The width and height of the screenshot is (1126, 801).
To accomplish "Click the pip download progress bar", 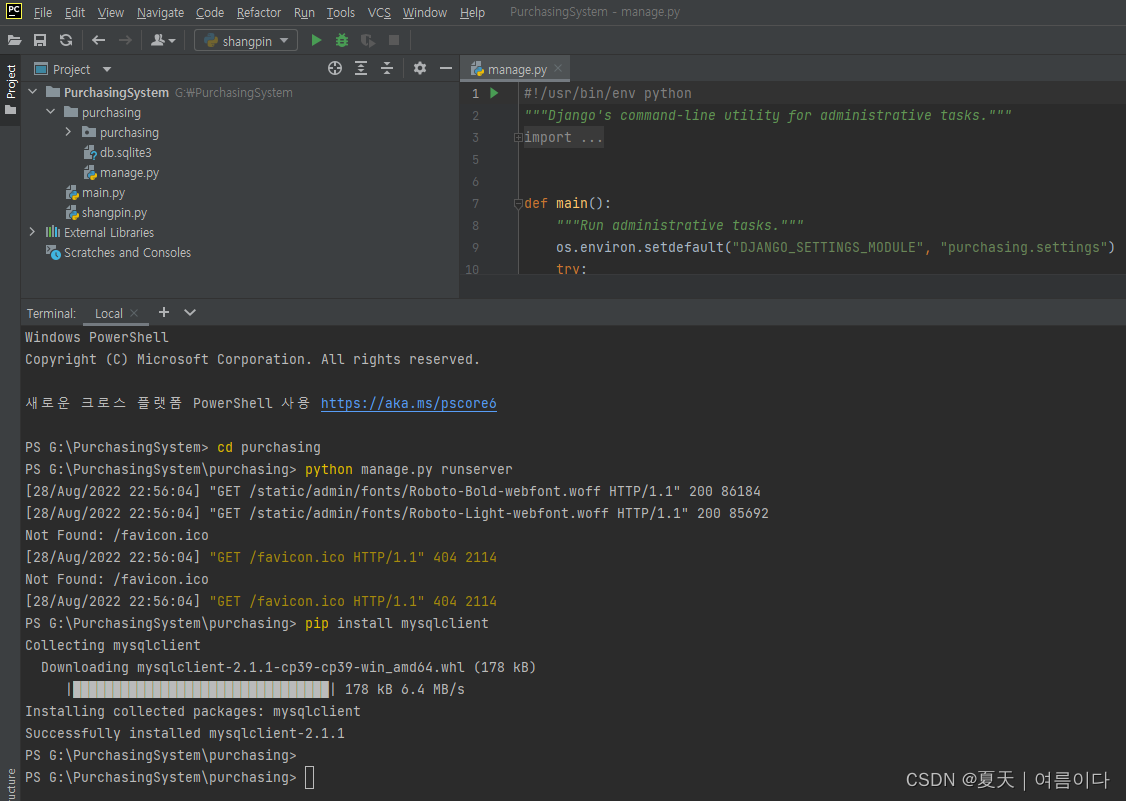I will point(199,689).
